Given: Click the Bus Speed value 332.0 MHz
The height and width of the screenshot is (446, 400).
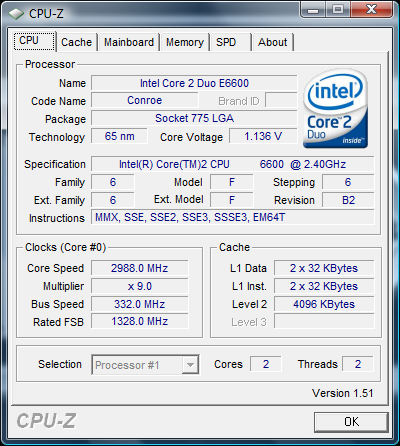Looking at the screenshot, I should tap(140, 304).
